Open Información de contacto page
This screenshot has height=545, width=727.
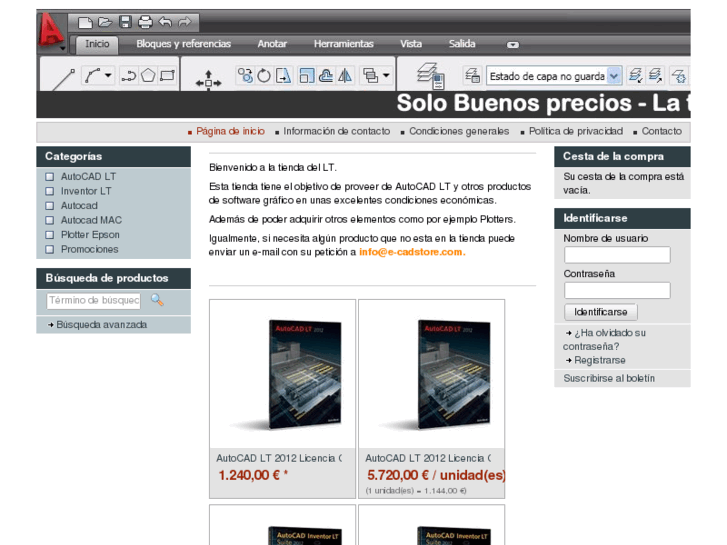click(337, 131)
